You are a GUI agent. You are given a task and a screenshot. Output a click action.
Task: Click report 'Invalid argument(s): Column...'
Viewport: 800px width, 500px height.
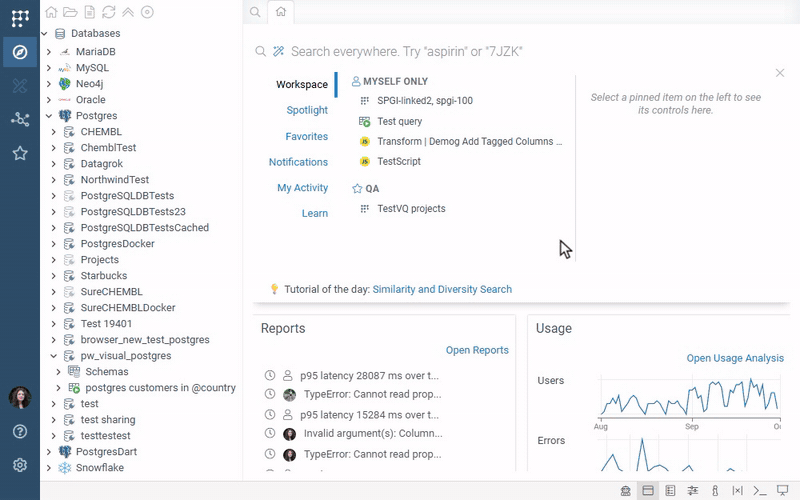373,434
